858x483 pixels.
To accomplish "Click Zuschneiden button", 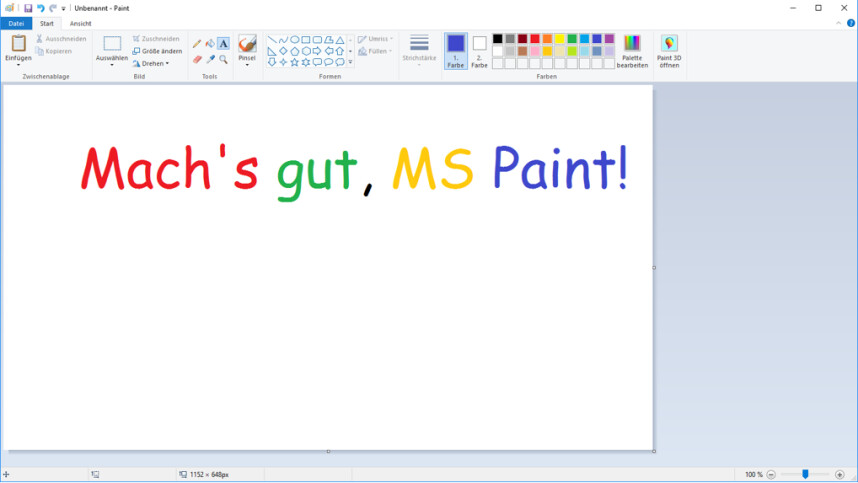I will pyautogui.click(x=156, y=39).
